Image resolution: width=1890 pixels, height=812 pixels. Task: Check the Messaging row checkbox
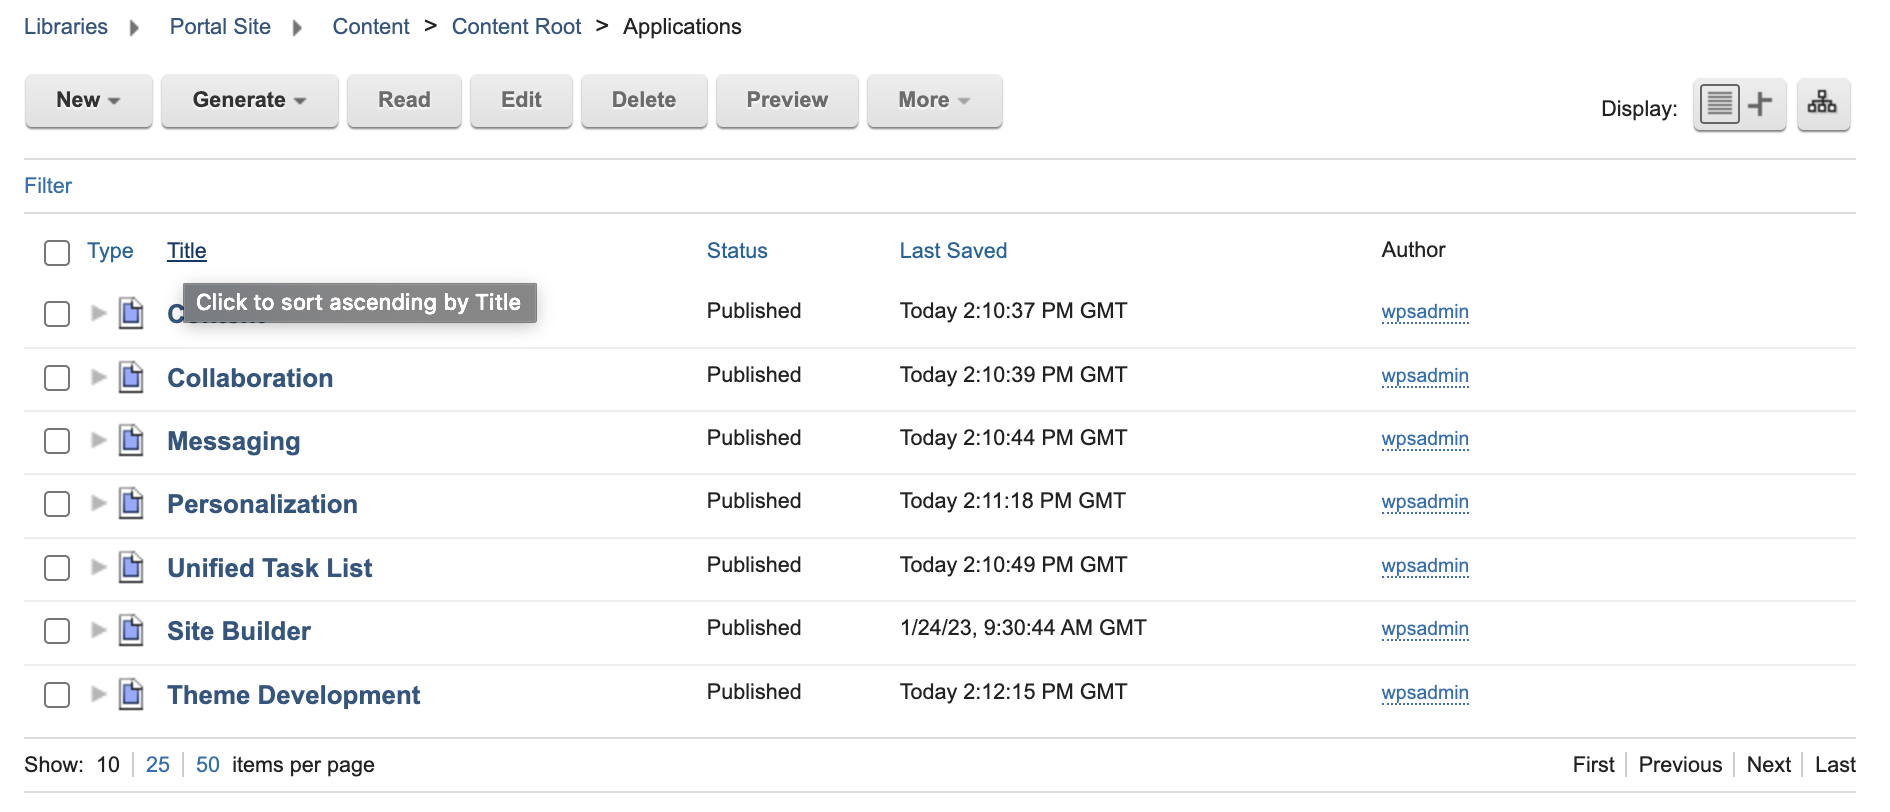(57, 441)
